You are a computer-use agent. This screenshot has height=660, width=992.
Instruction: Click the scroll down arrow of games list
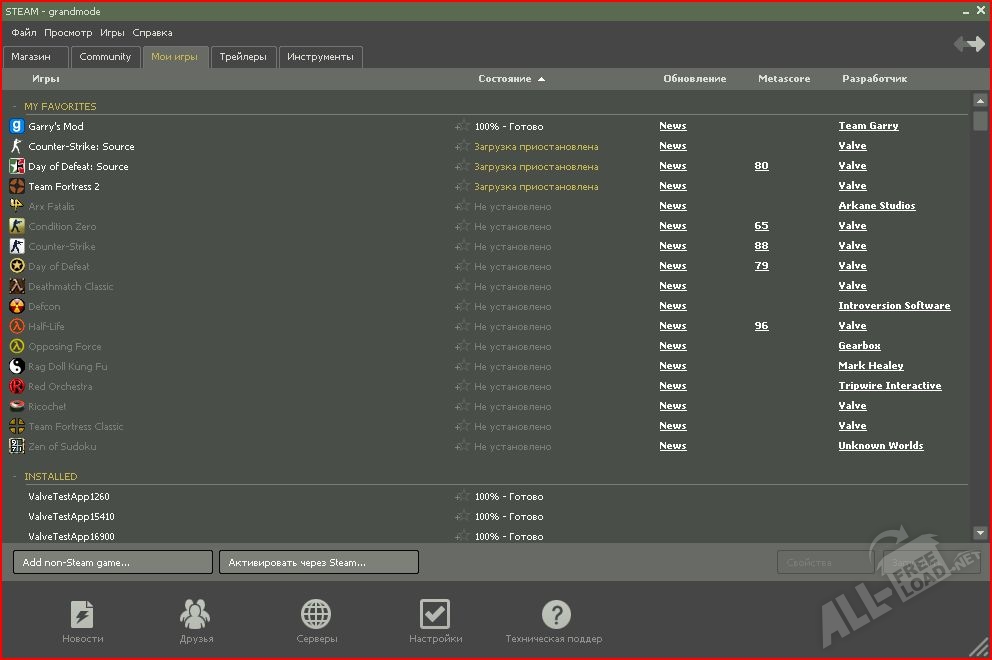tap(980, 533)
